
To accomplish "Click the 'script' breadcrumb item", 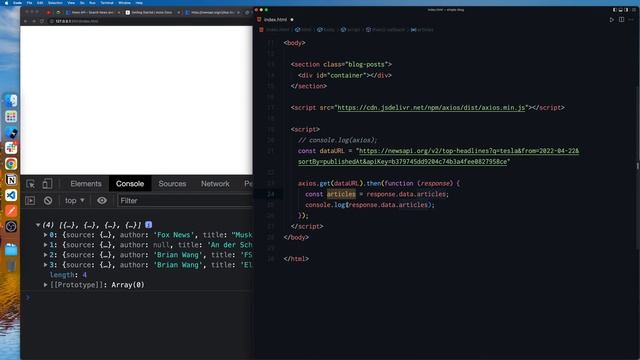I will [x=351, y=30].
